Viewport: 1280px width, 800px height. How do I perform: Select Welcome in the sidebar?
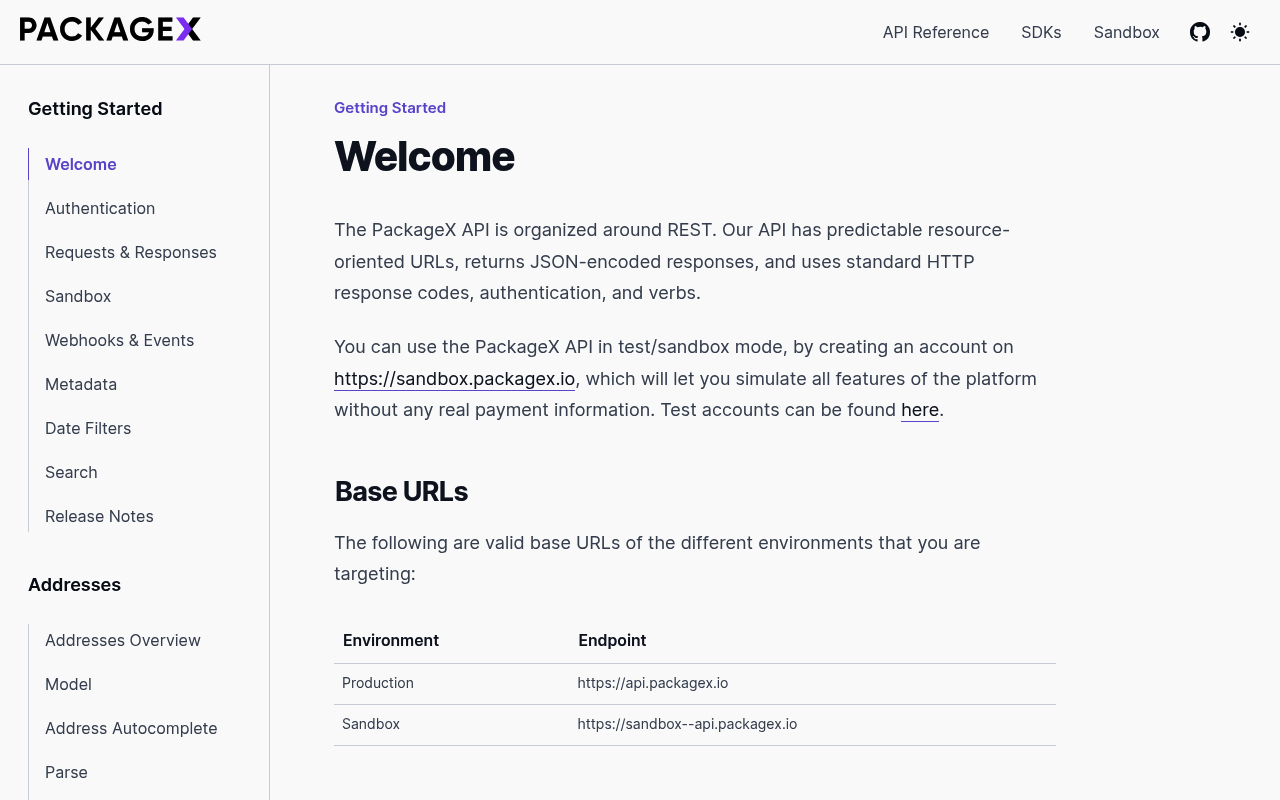[81, 164]
